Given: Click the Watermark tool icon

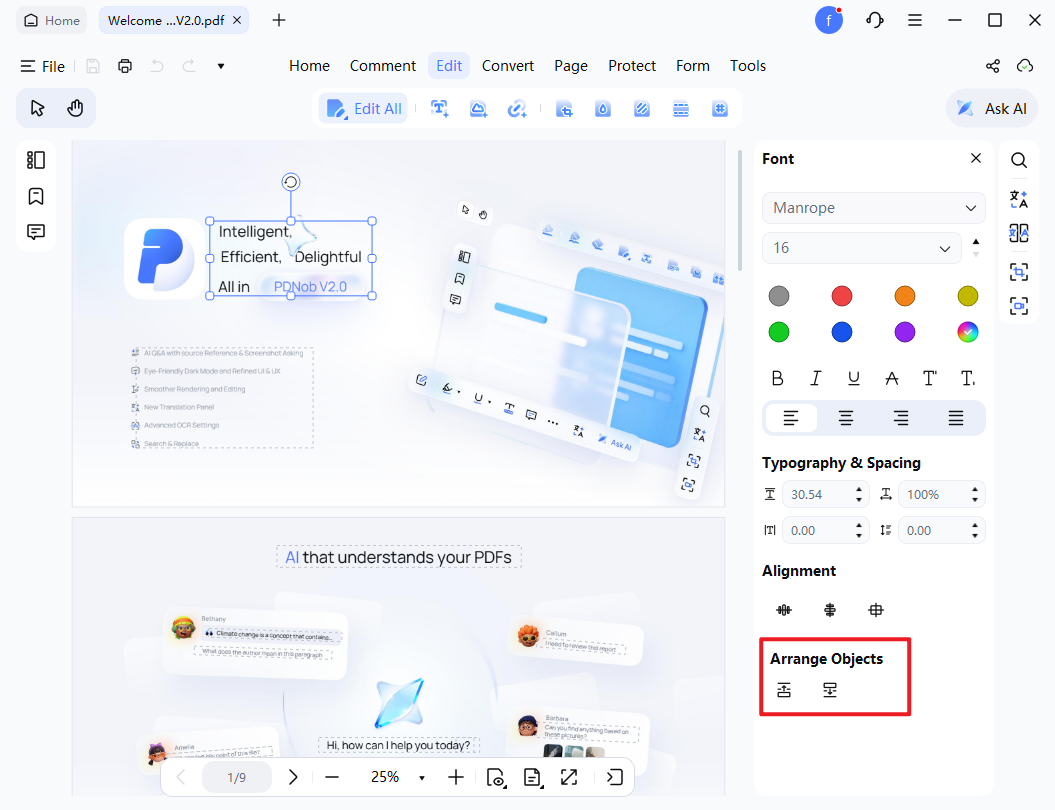Looking at the screenshot, I should [603, 108].
